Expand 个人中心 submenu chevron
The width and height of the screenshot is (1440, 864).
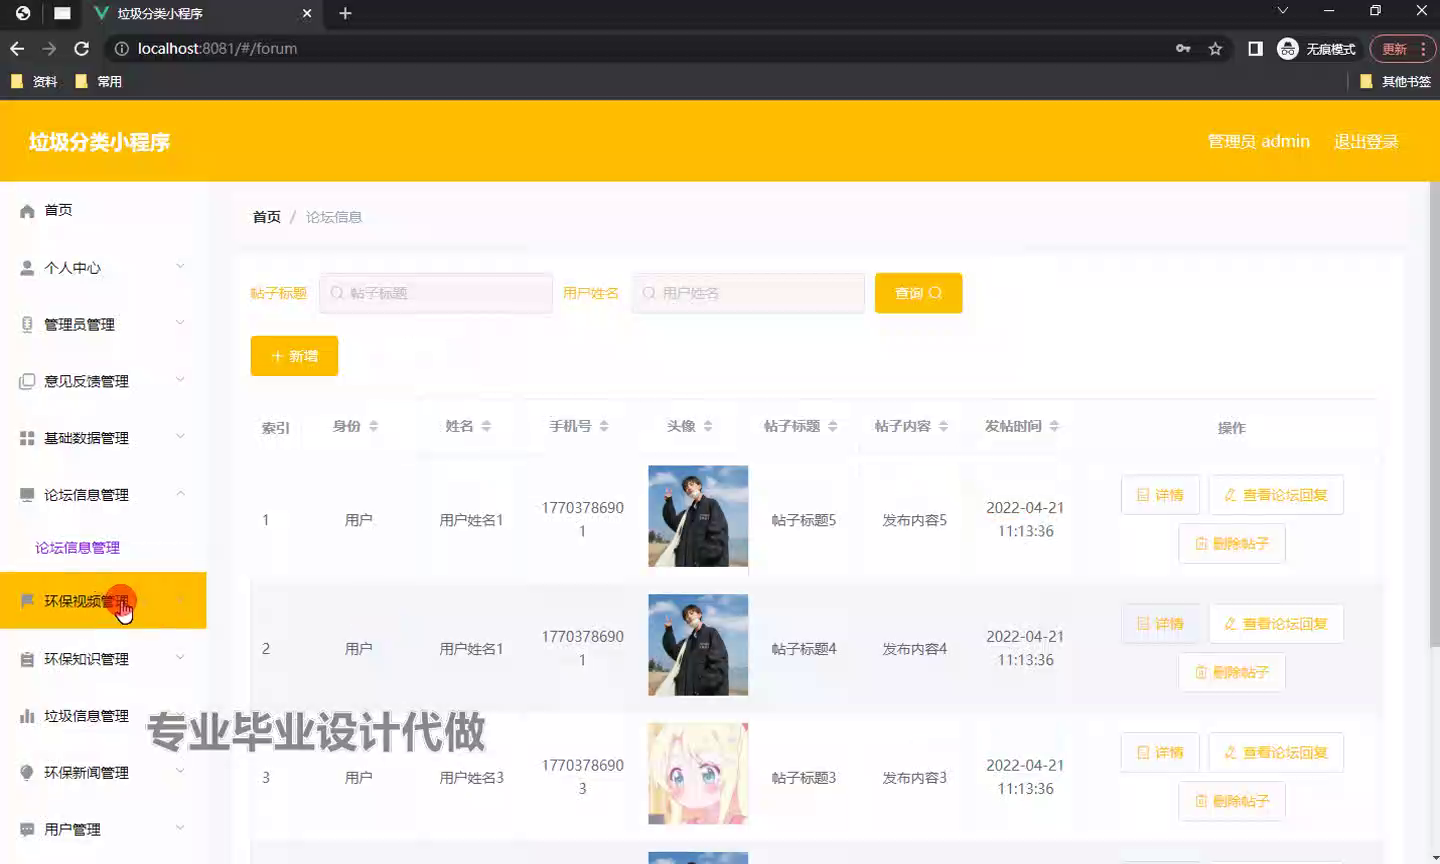coord(180,266)
